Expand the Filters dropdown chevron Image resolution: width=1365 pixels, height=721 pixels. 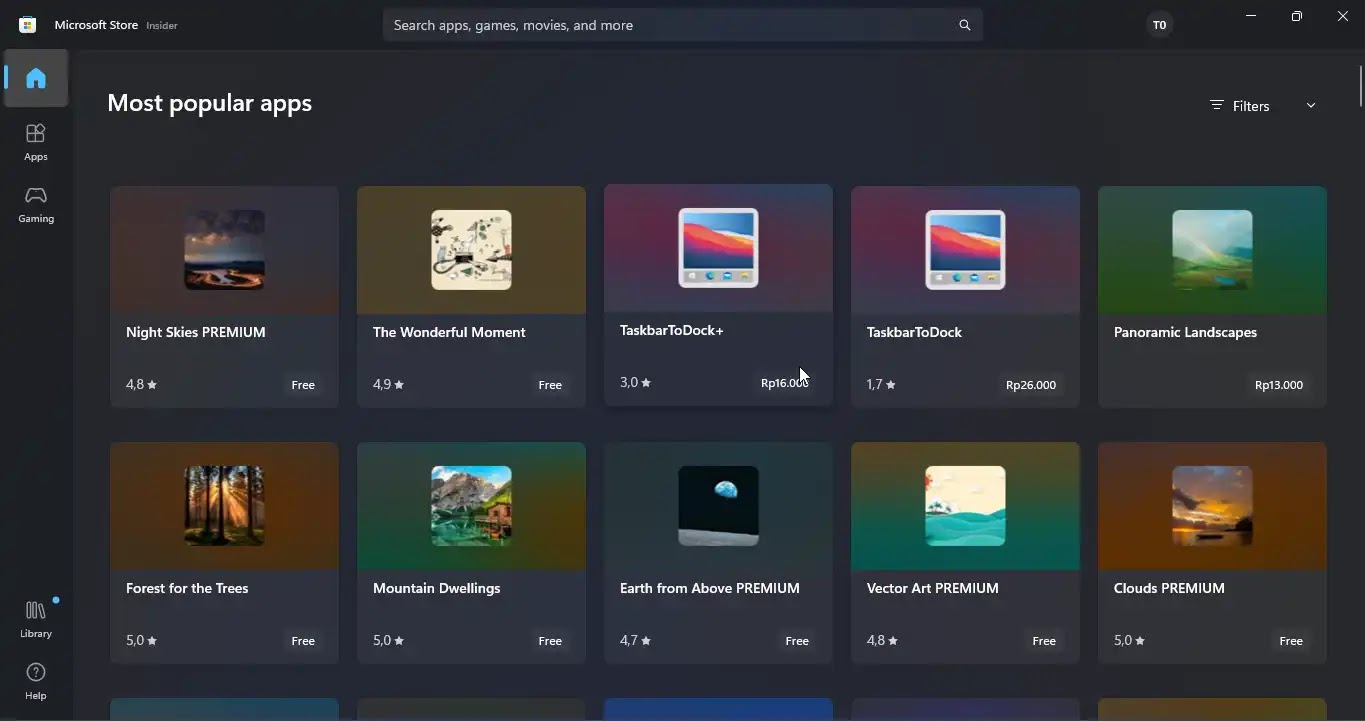click(x=1310, y=105)
